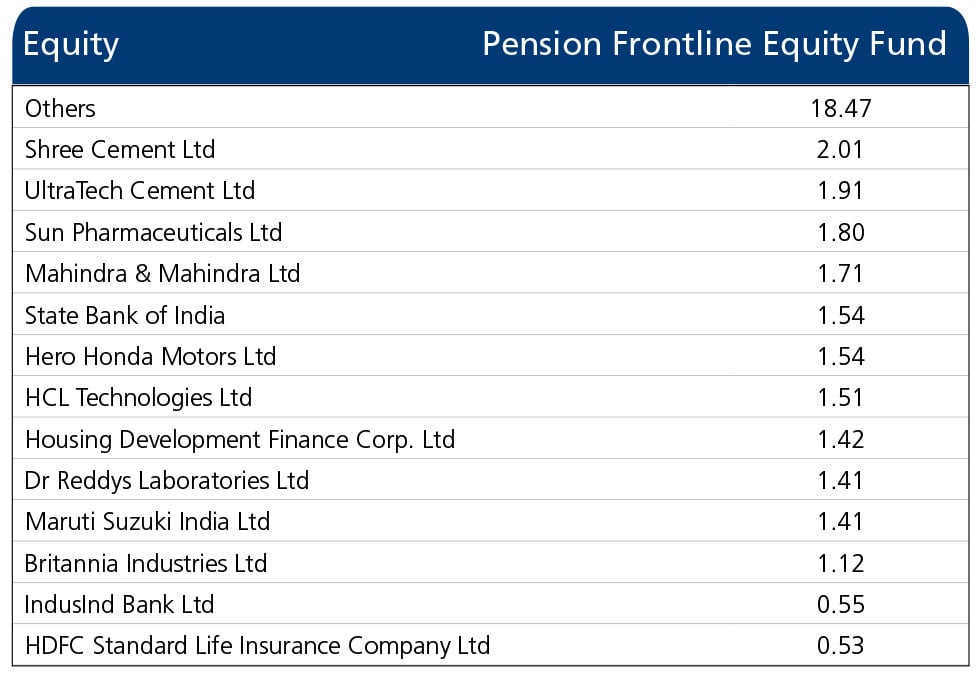
Task: Click HDFC Standard Life Insurance Company Ltd
Action: 257,646
